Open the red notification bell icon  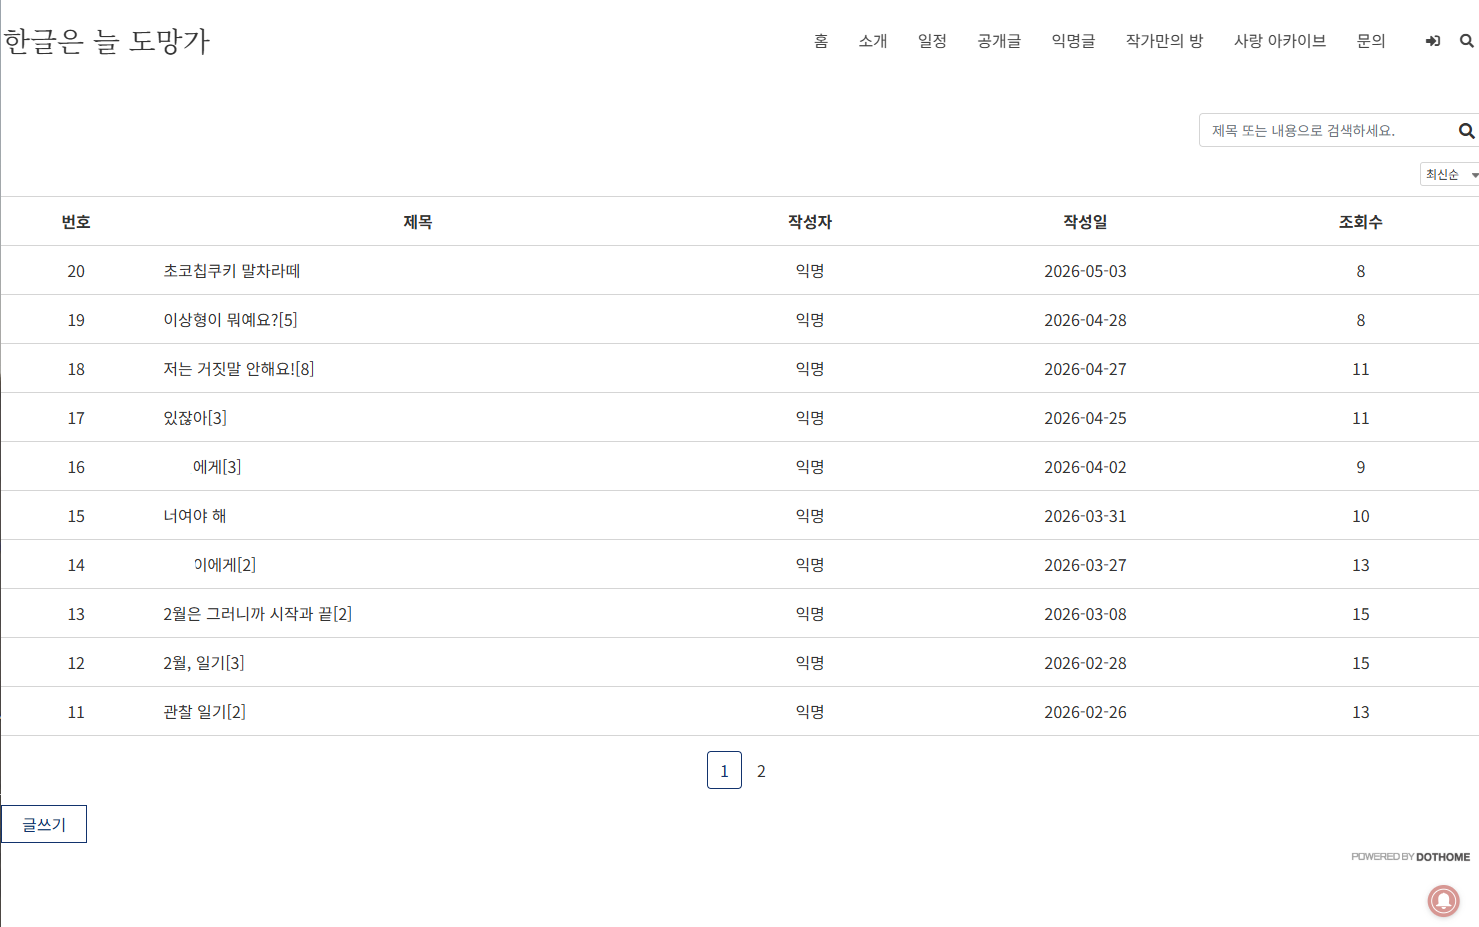(1443, 901)
